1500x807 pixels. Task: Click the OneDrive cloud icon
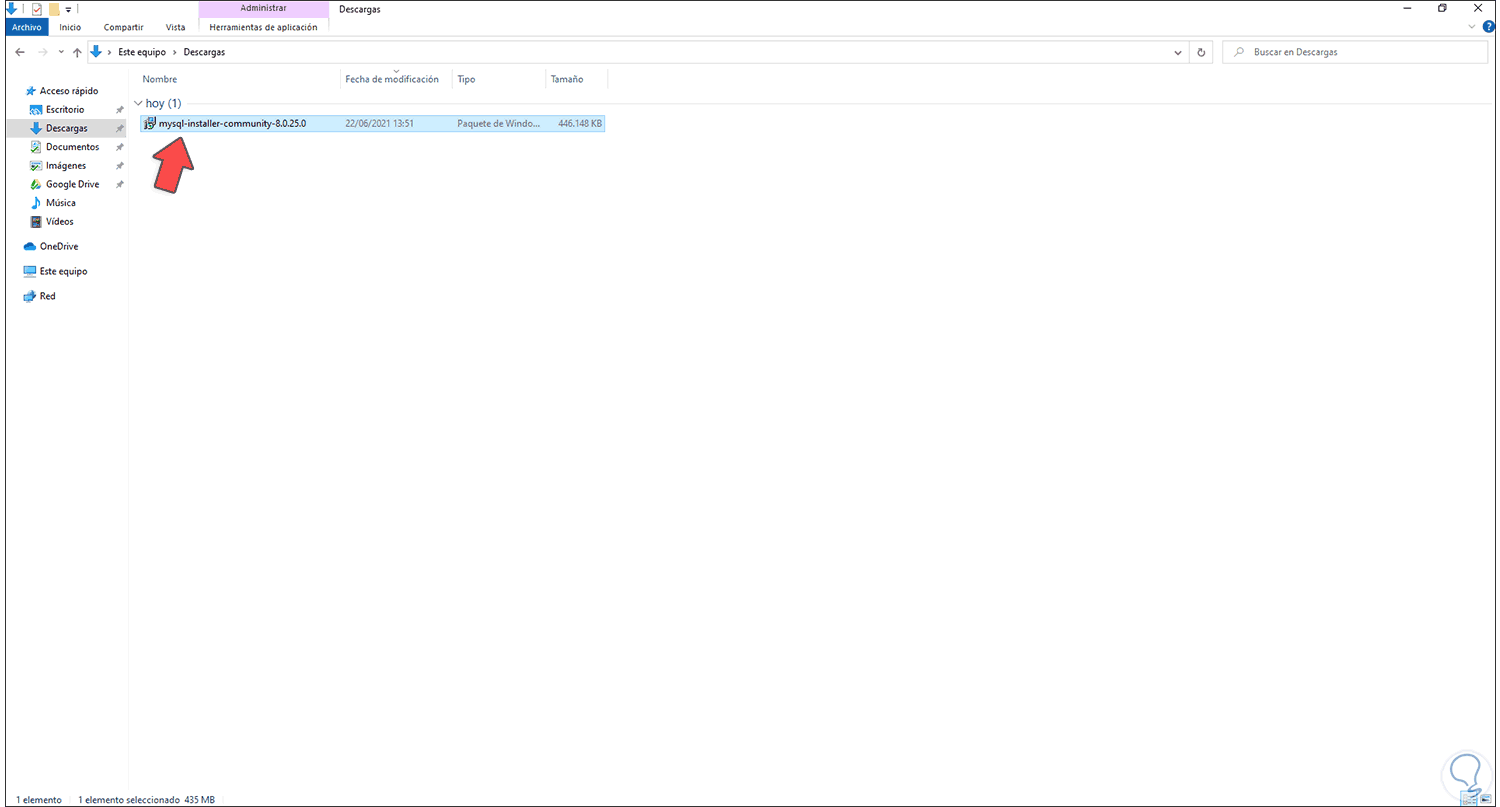coord(30,246)
